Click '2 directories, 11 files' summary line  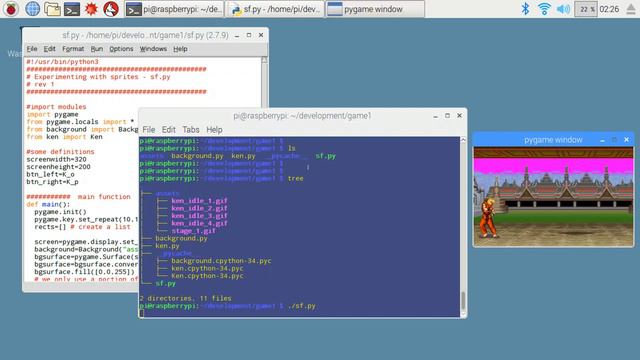coord(185,298)
